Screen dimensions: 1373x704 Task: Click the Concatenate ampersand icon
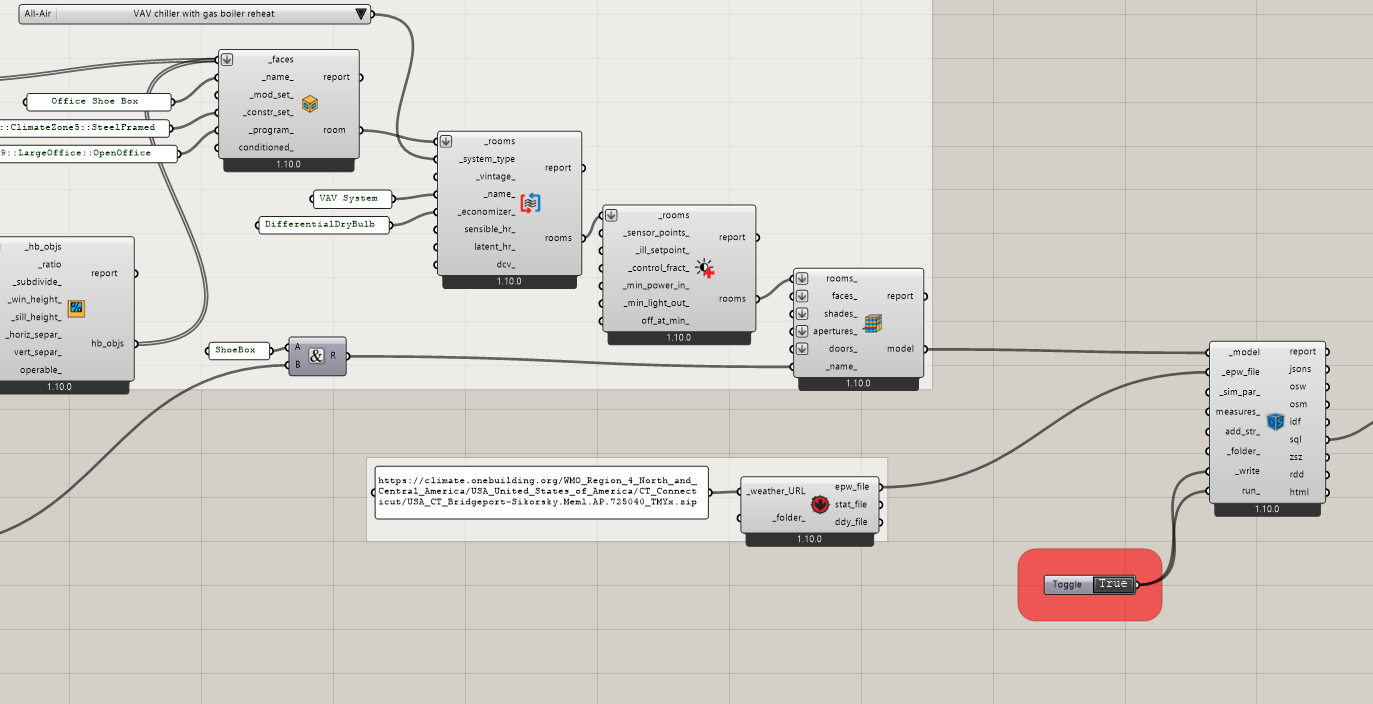tap(317, 356)
